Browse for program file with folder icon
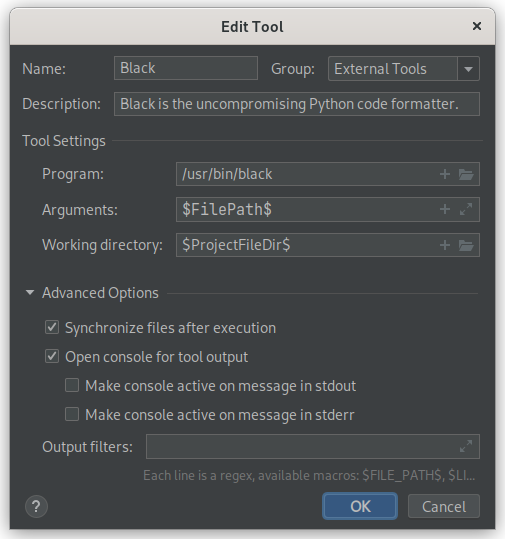This screenshot has width=505, height=539. [x=466, y=174]
